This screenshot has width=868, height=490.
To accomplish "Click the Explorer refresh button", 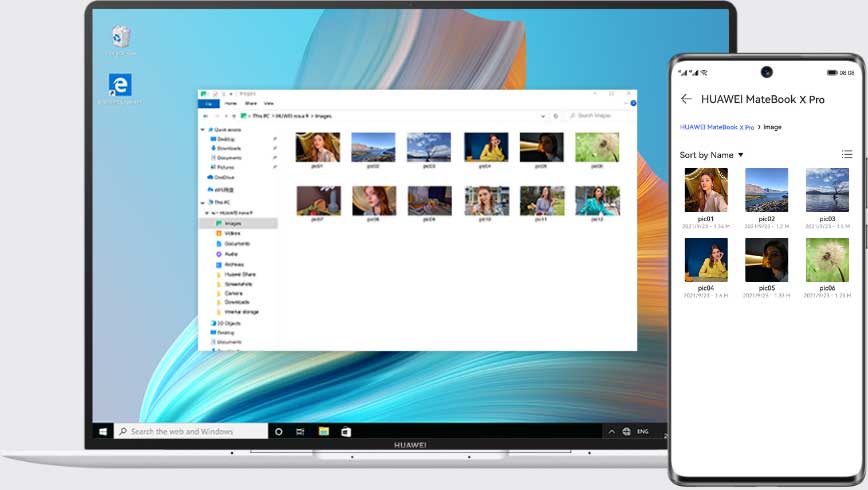I will [556, 116].
